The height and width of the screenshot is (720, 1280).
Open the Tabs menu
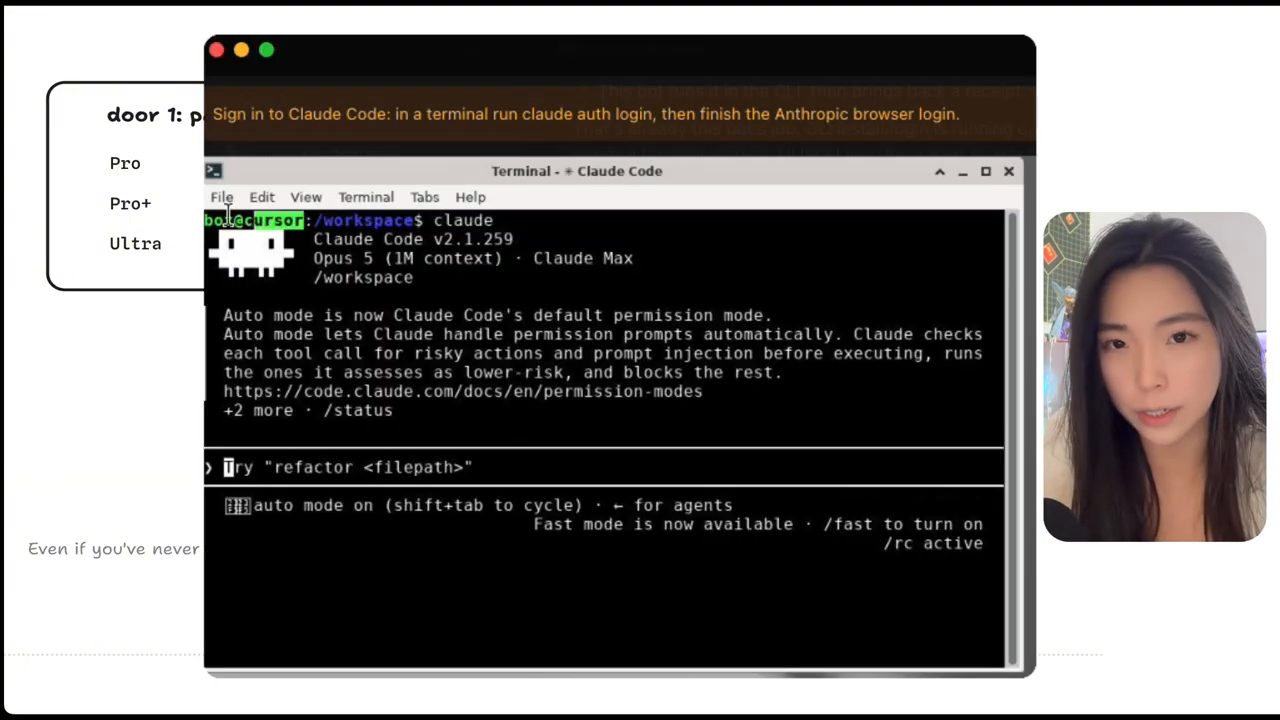(x=424, y=197)
